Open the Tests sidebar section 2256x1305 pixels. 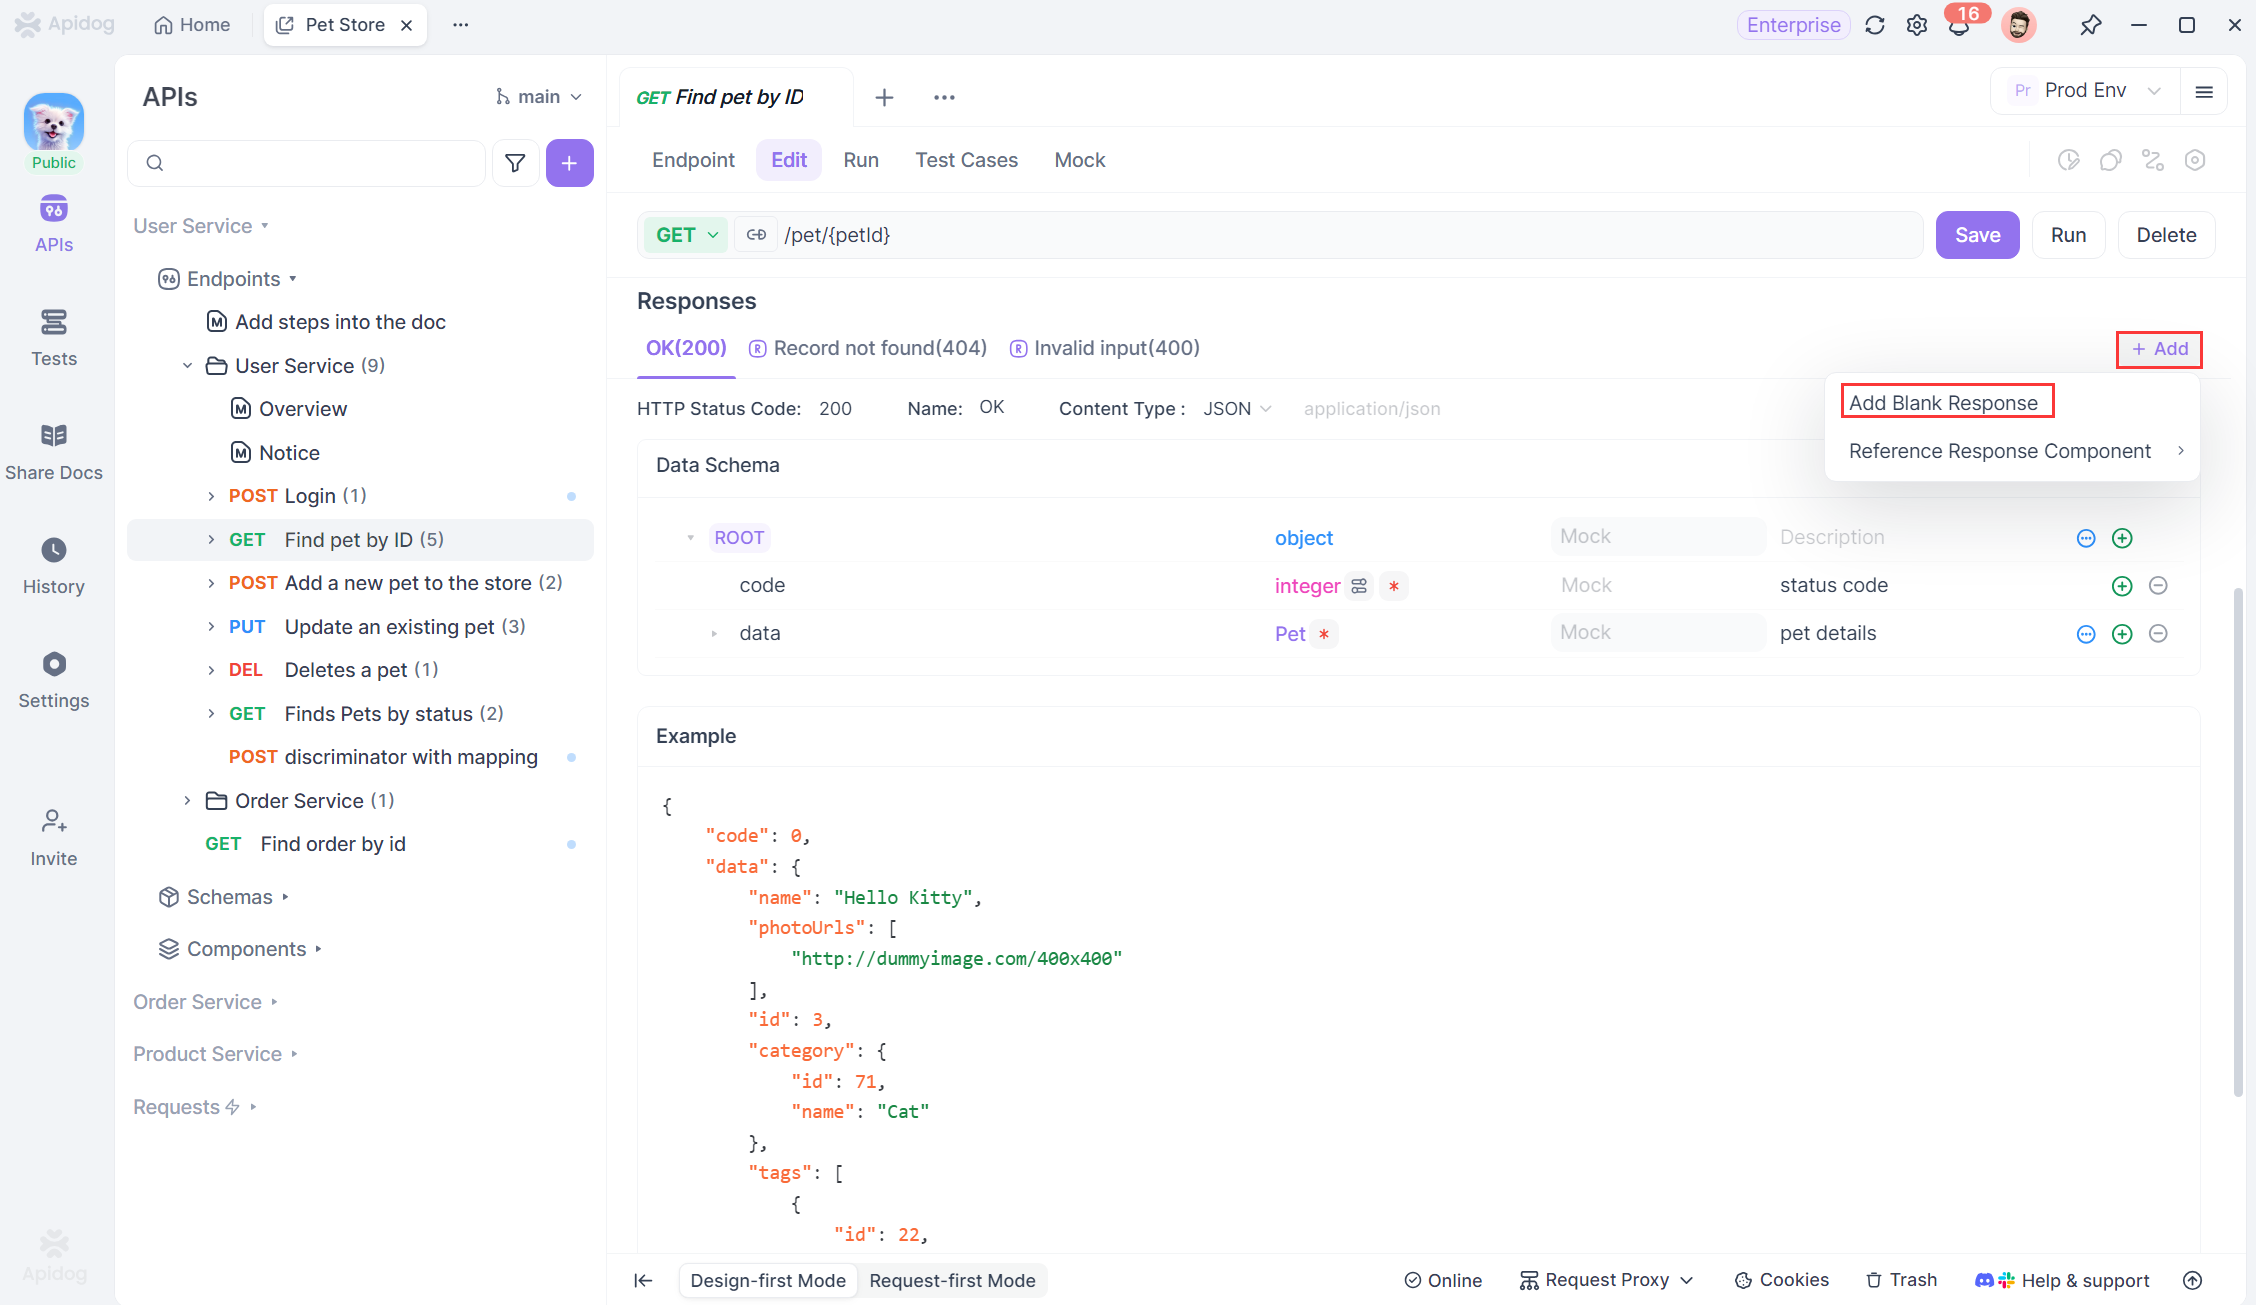(x=54, y=338)
